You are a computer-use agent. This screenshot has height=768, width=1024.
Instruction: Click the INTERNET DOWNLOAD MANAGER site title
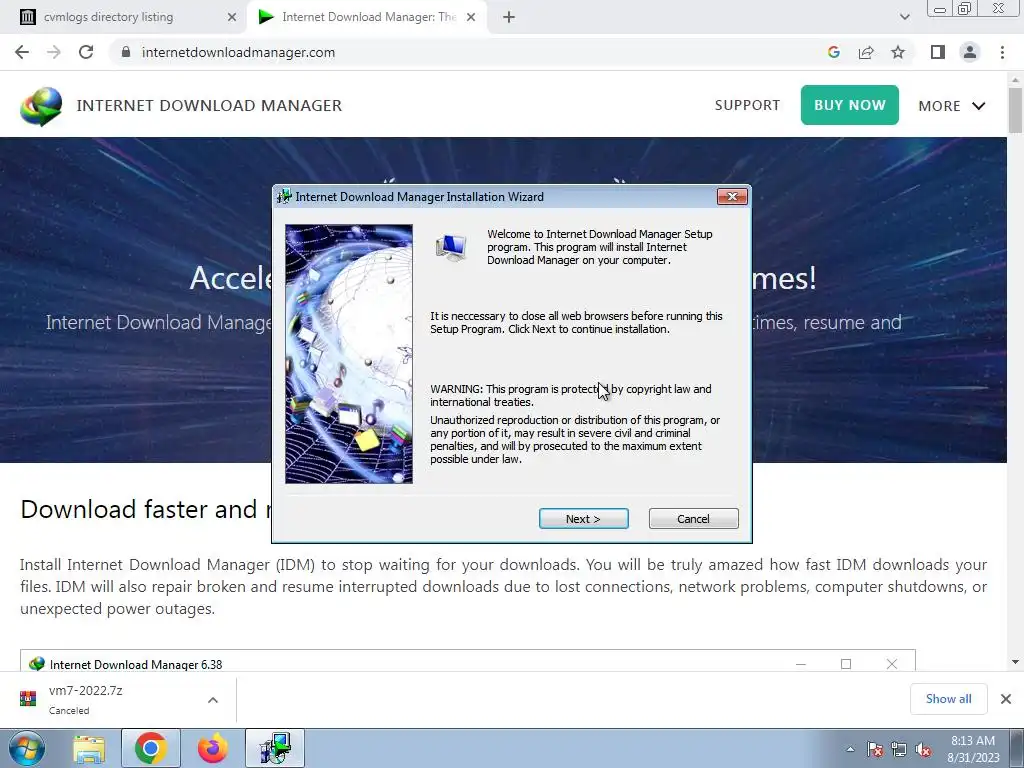[209, 105]
